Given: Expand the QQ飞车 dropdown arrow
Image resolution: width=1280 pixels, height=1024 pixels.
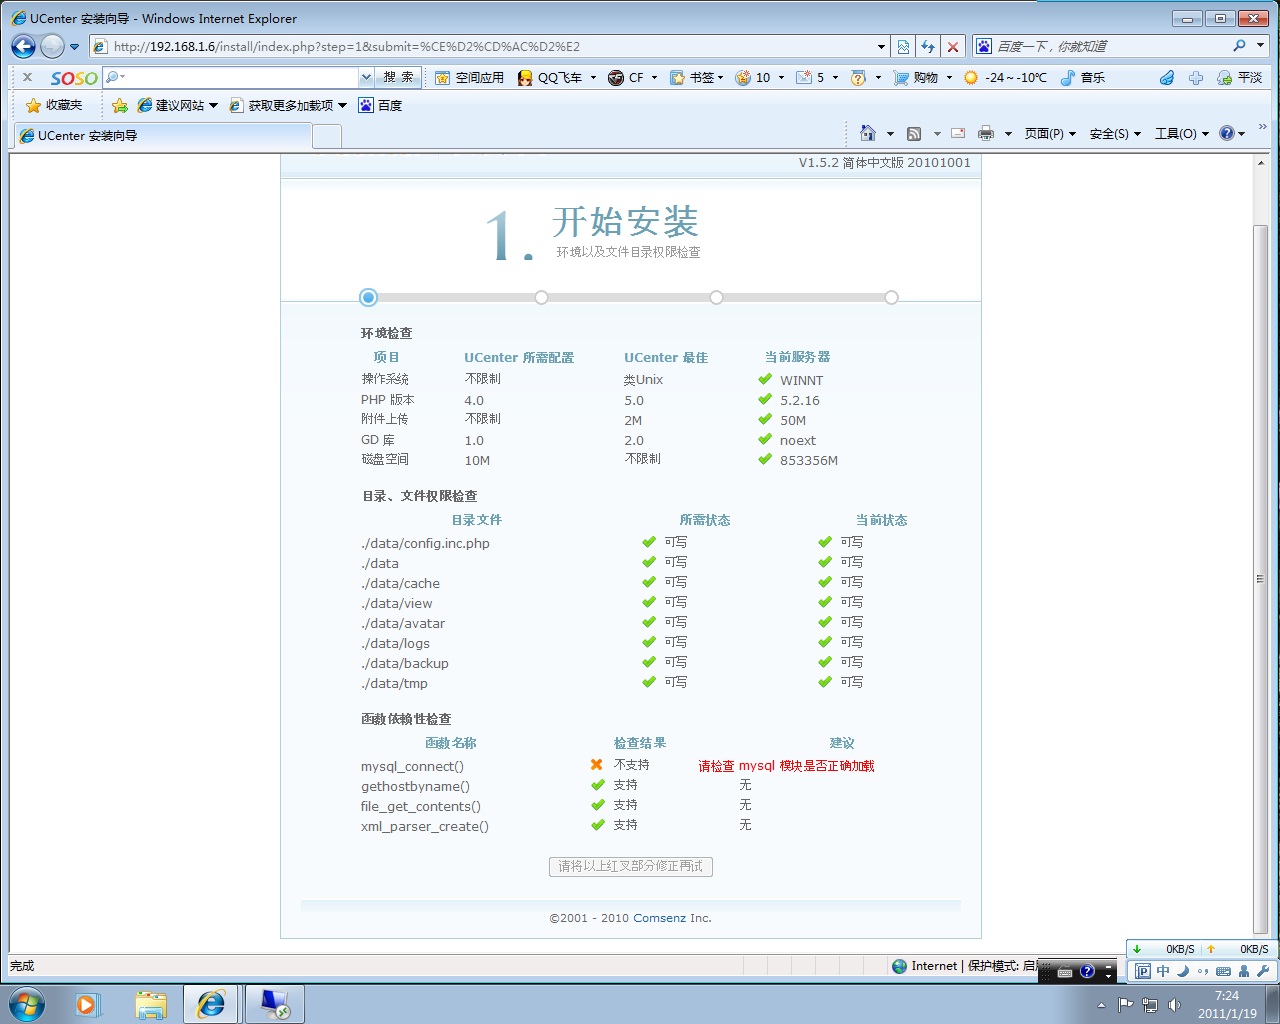Looking at the screenshot, I should [x=593, y=77].
